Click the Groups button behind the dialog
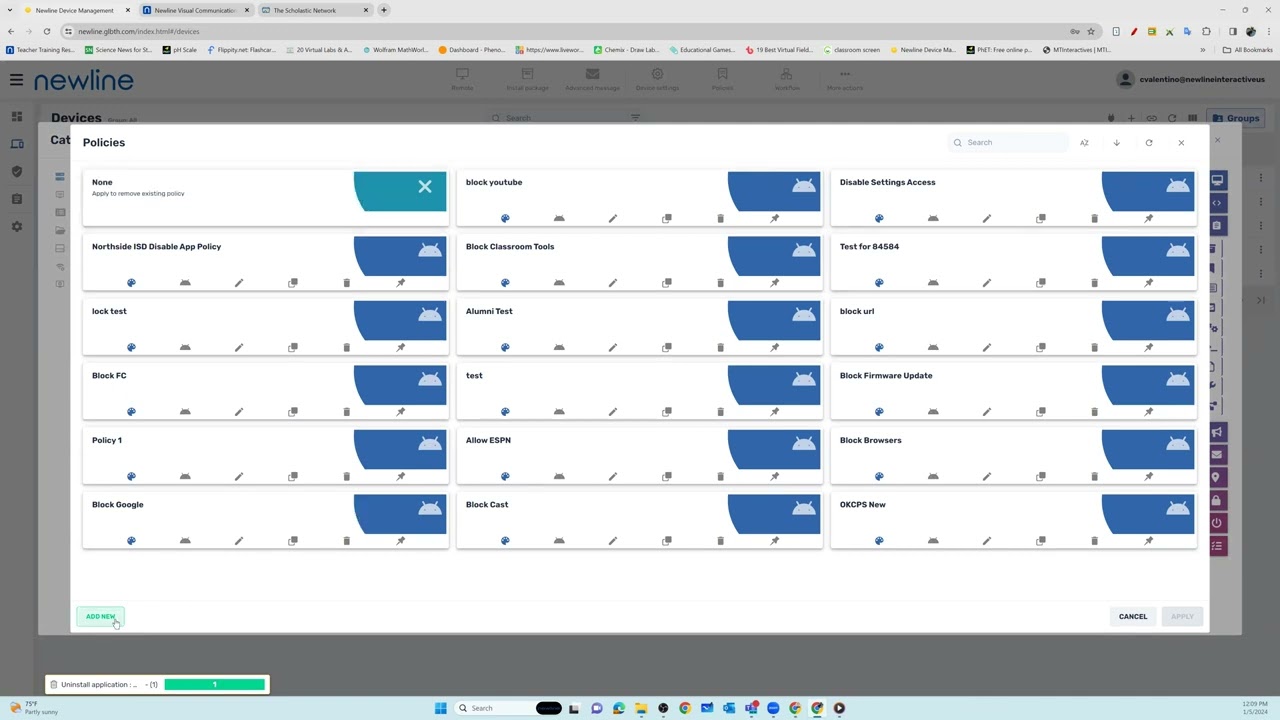The image size is (1280, 720). pos(1236,118)
